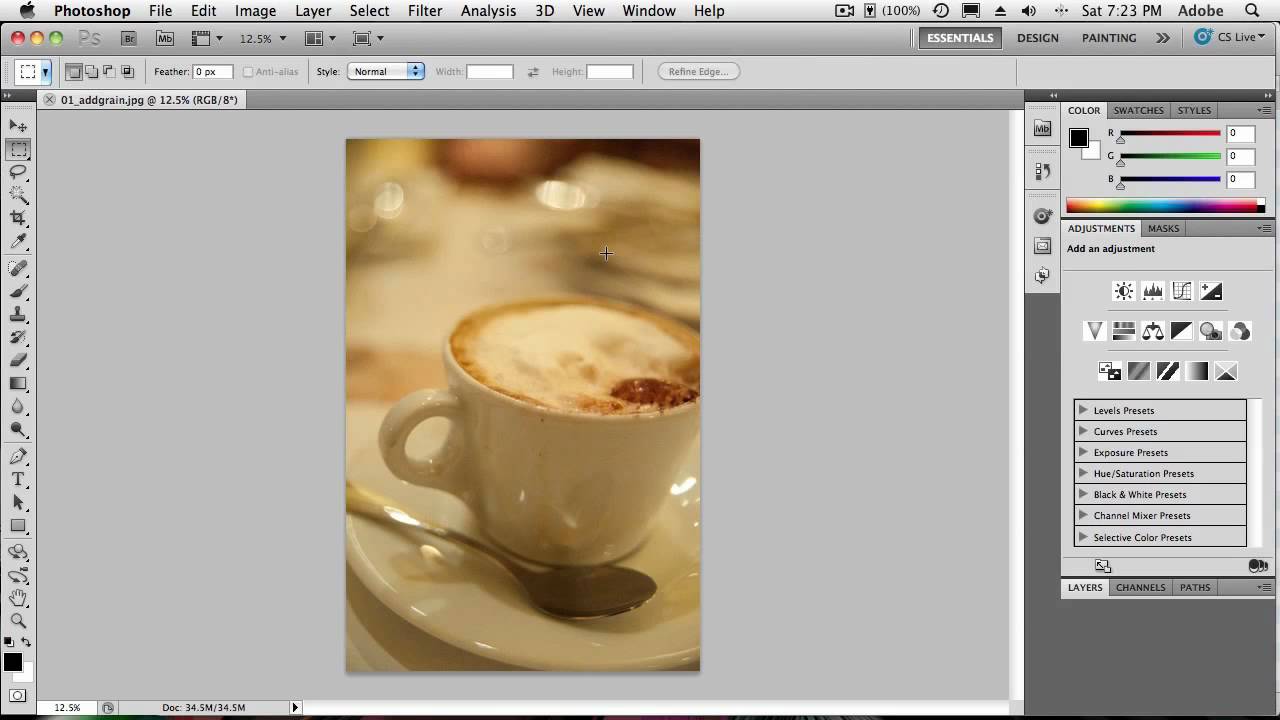
Task: Switch to the Masks tab
Action: coord(1163,228)
